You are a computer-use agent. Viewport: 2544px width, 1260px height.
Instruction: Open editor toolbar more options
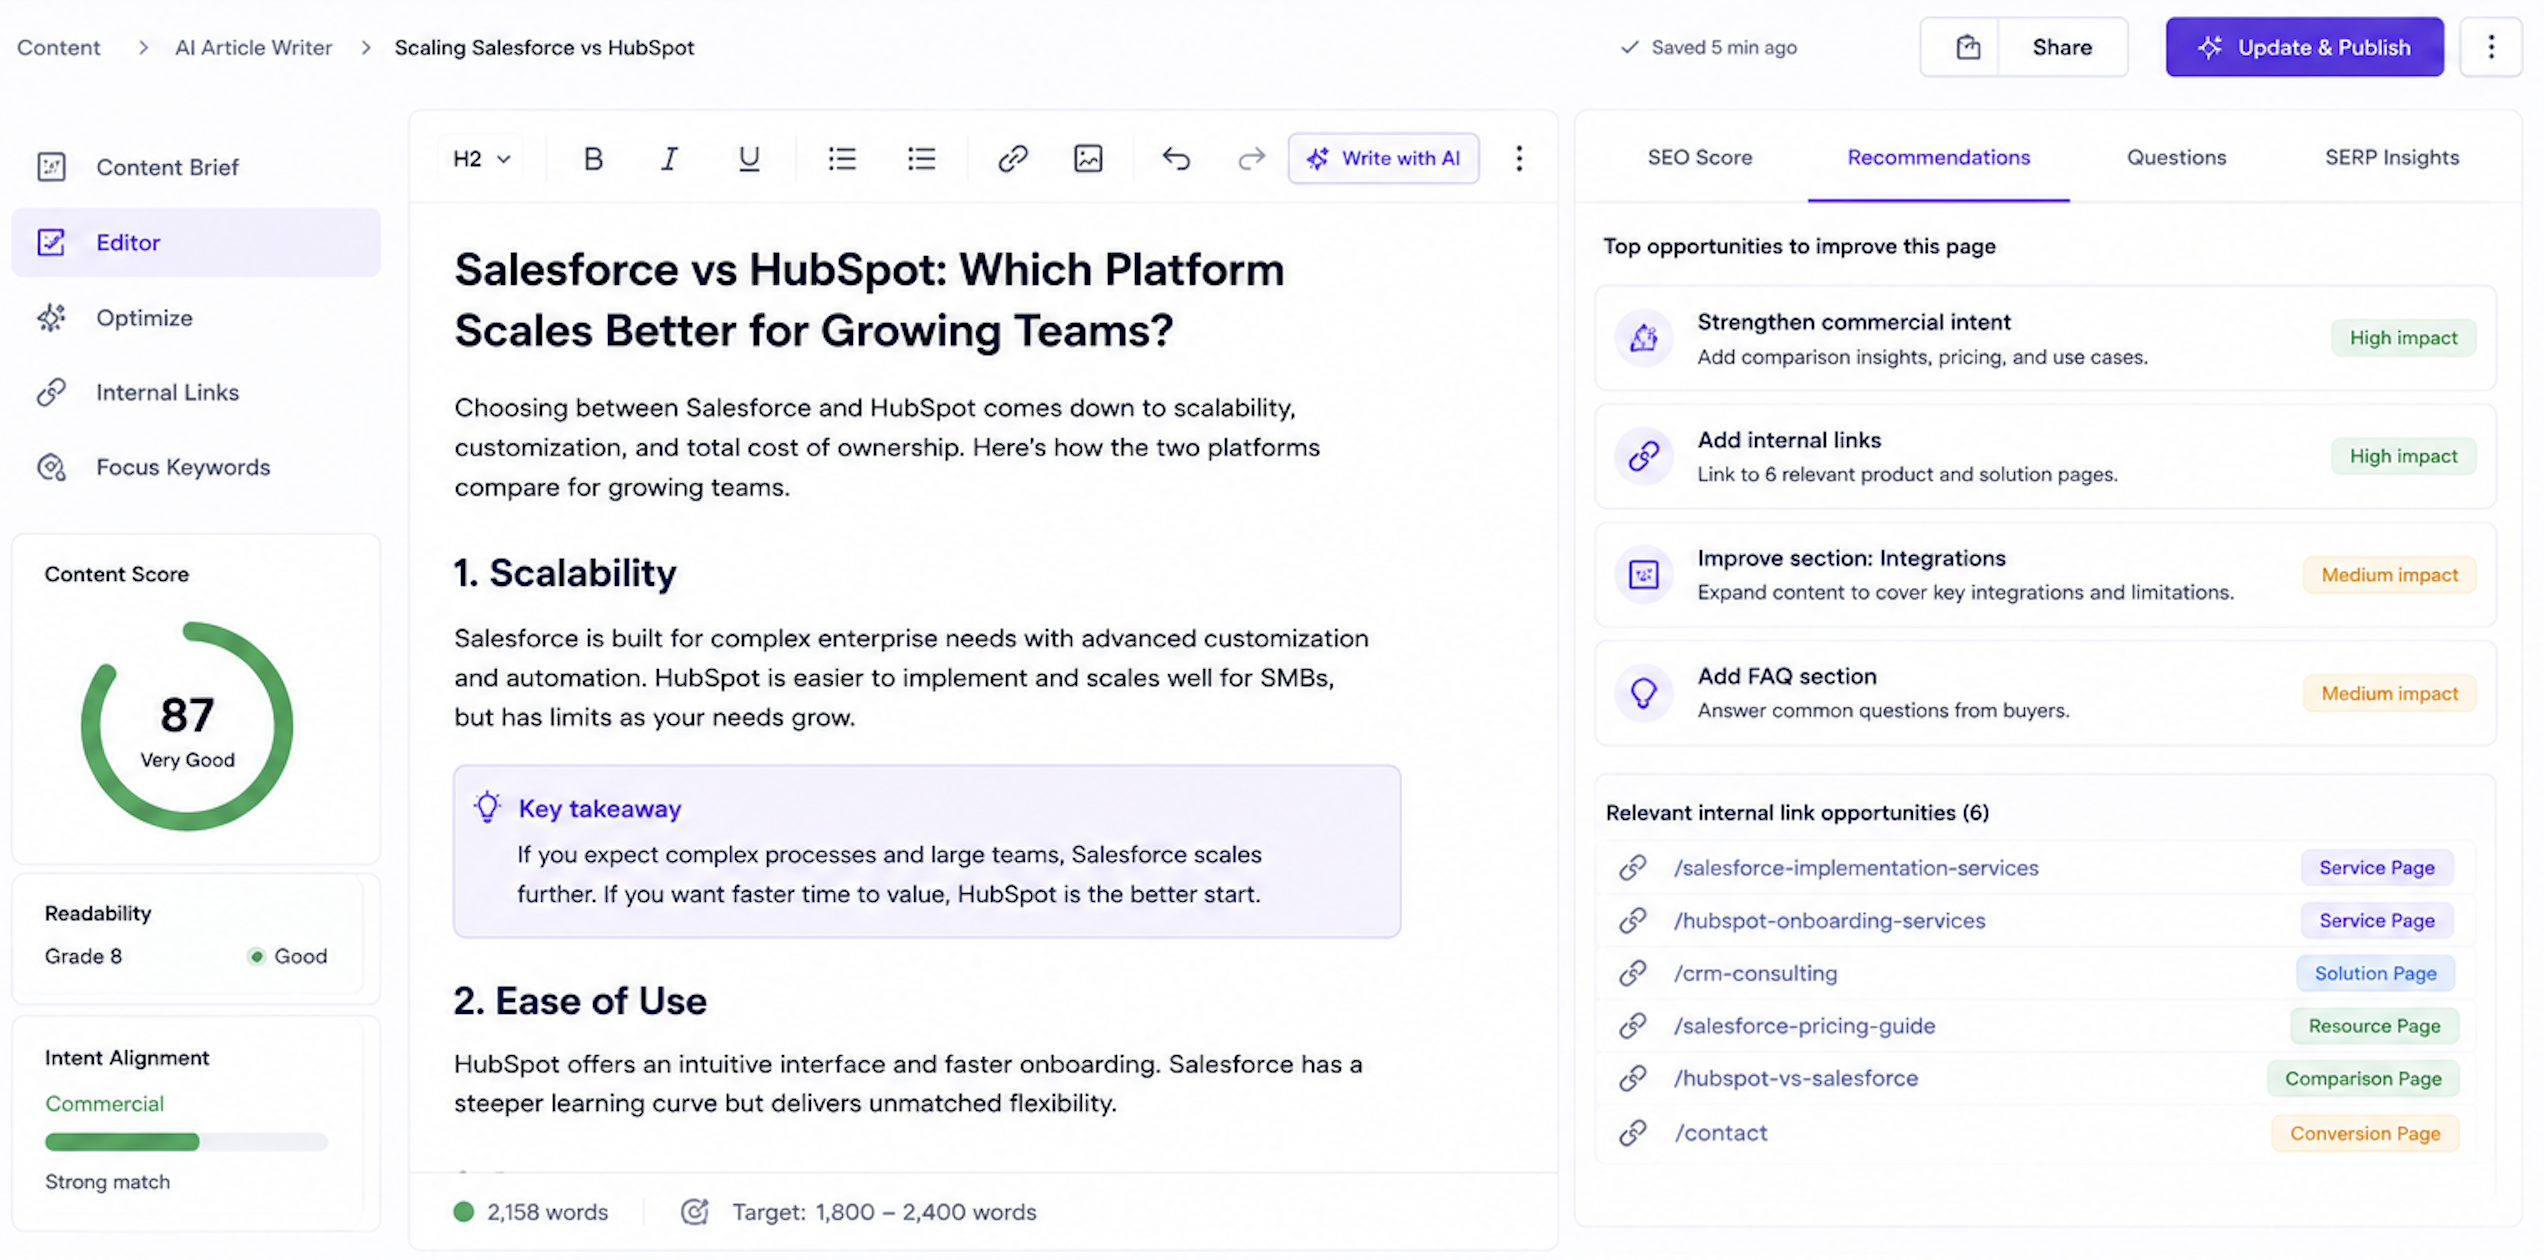[x=1519, y=158]
